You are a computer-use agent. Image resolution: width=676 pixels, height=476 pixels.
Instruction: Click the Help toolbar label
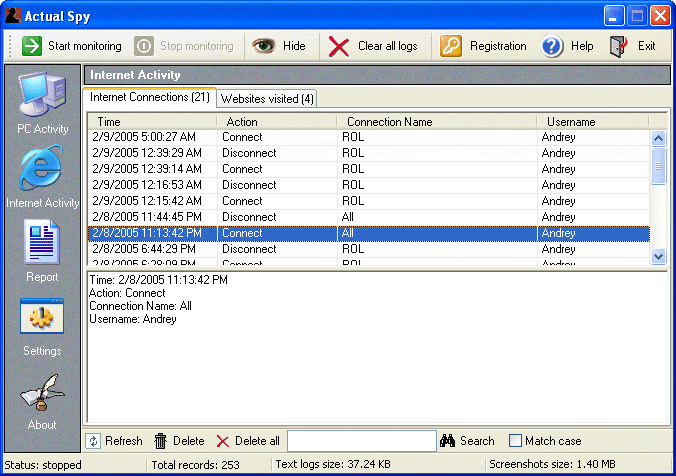tap(582, 46)
